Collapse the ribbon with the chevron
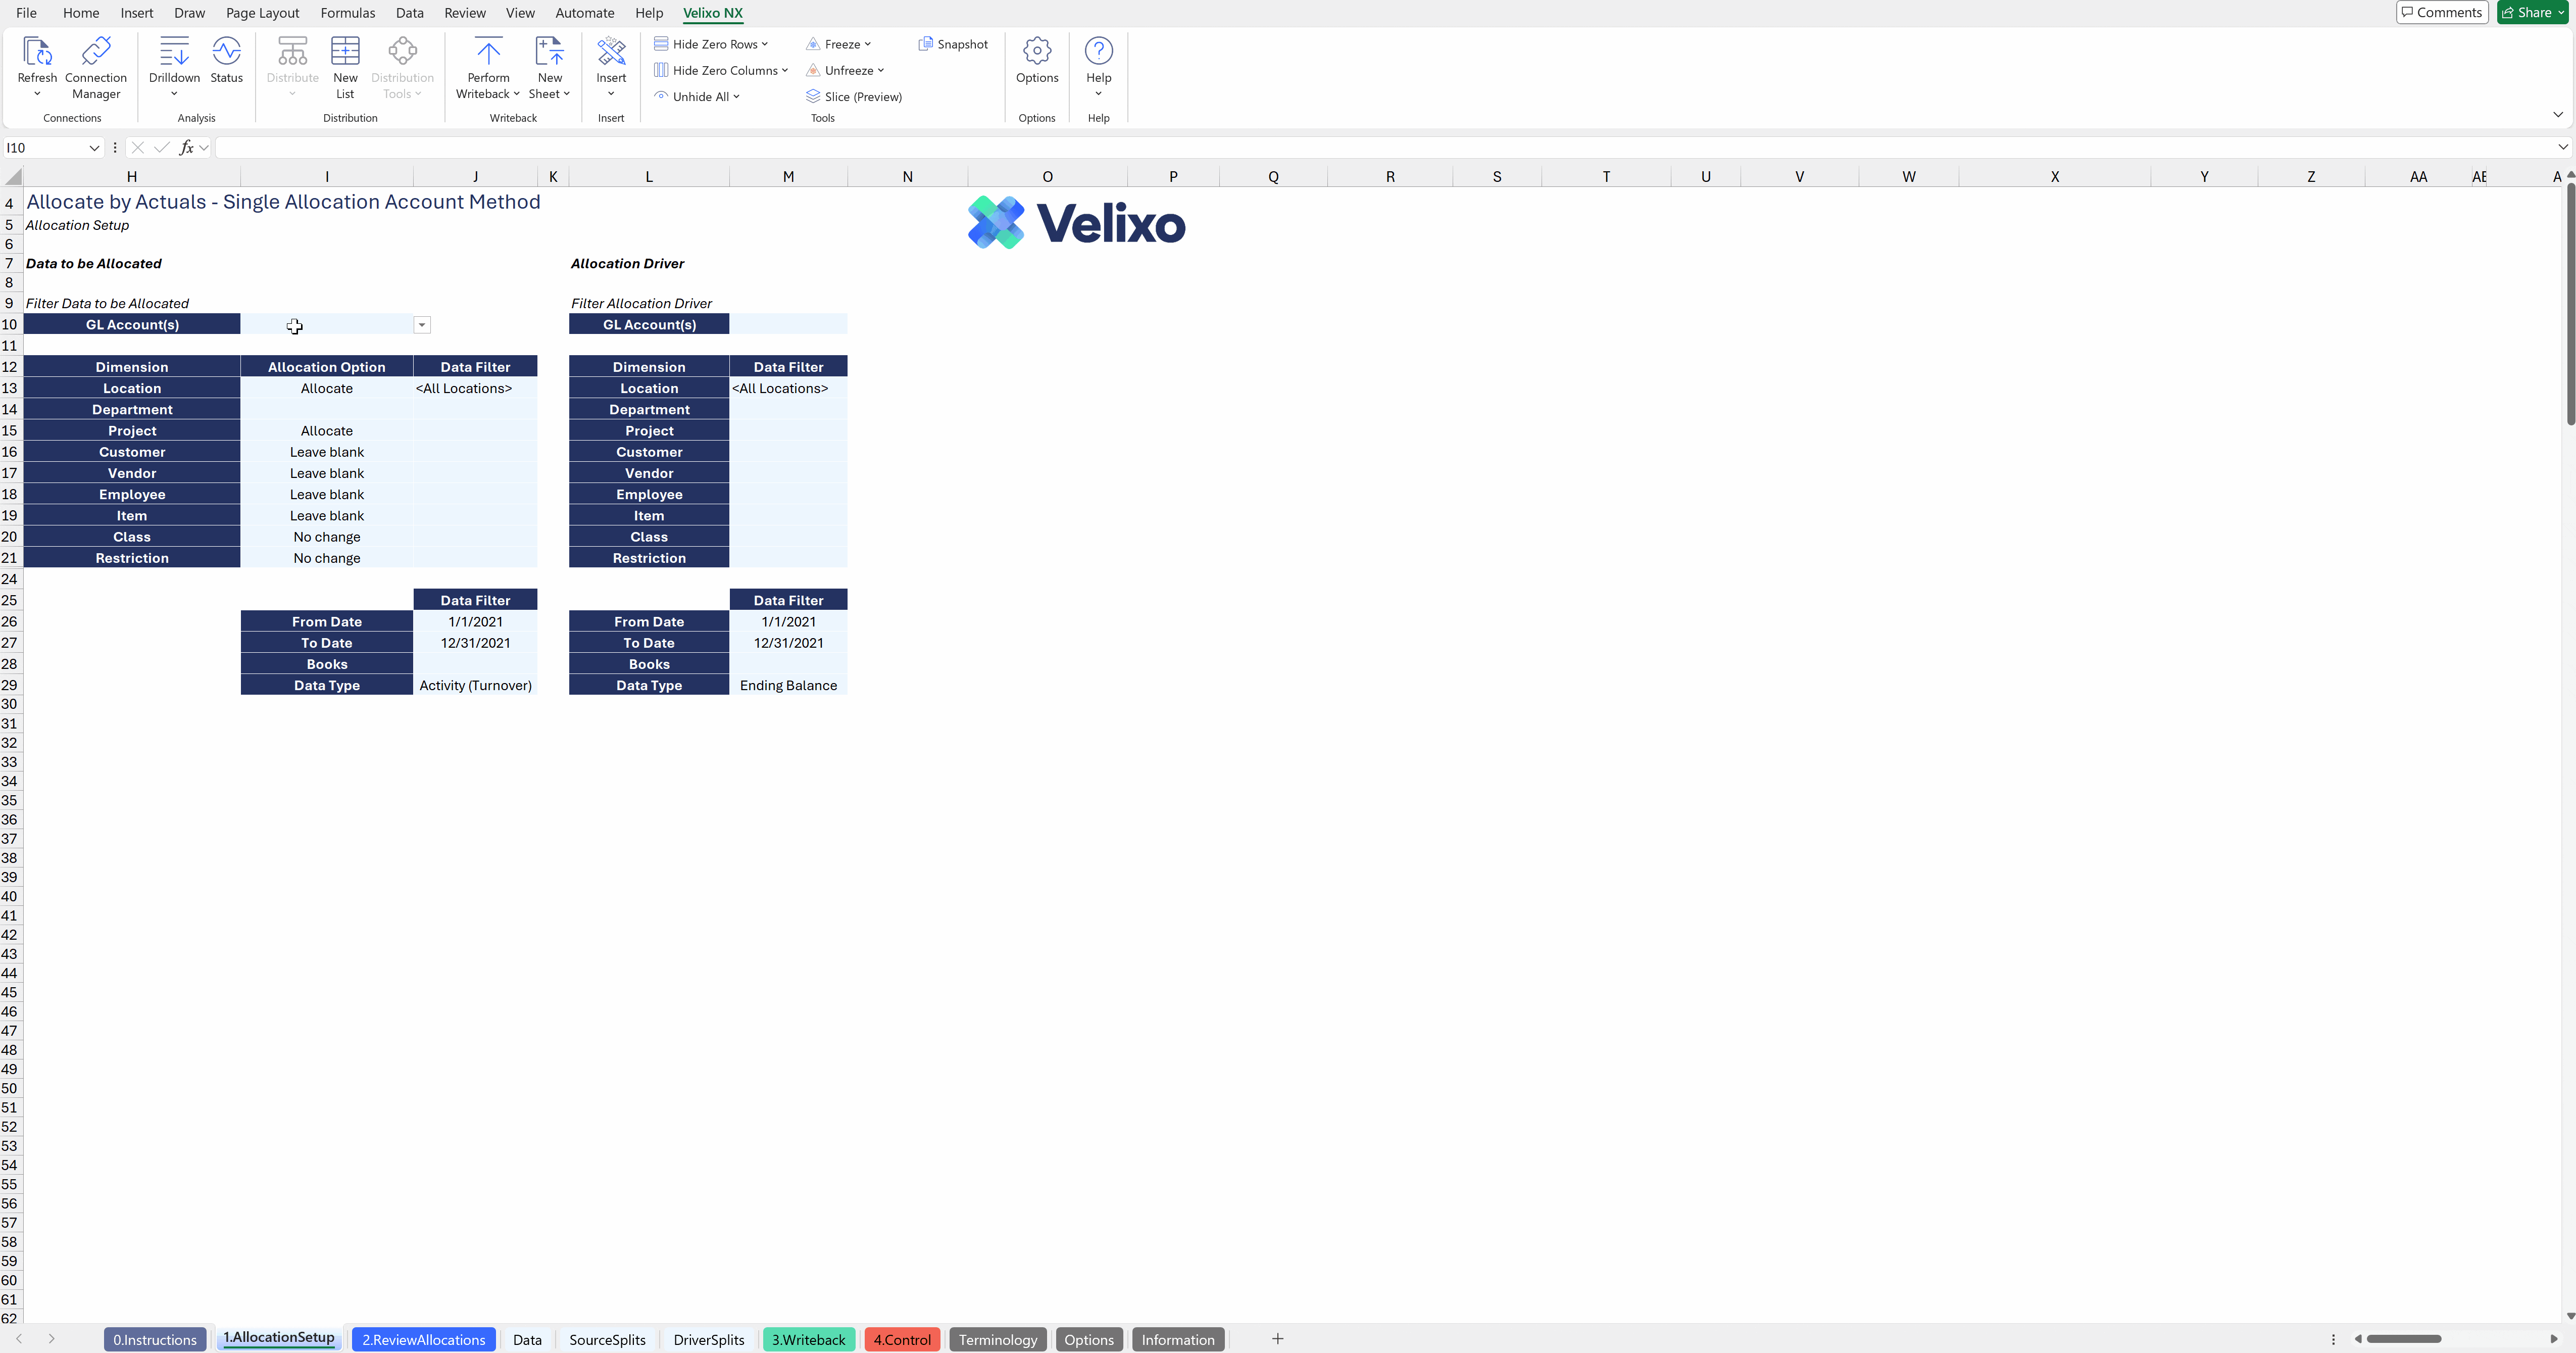The width and height of the screenshot is (2576, 1353). point(2557,115)
